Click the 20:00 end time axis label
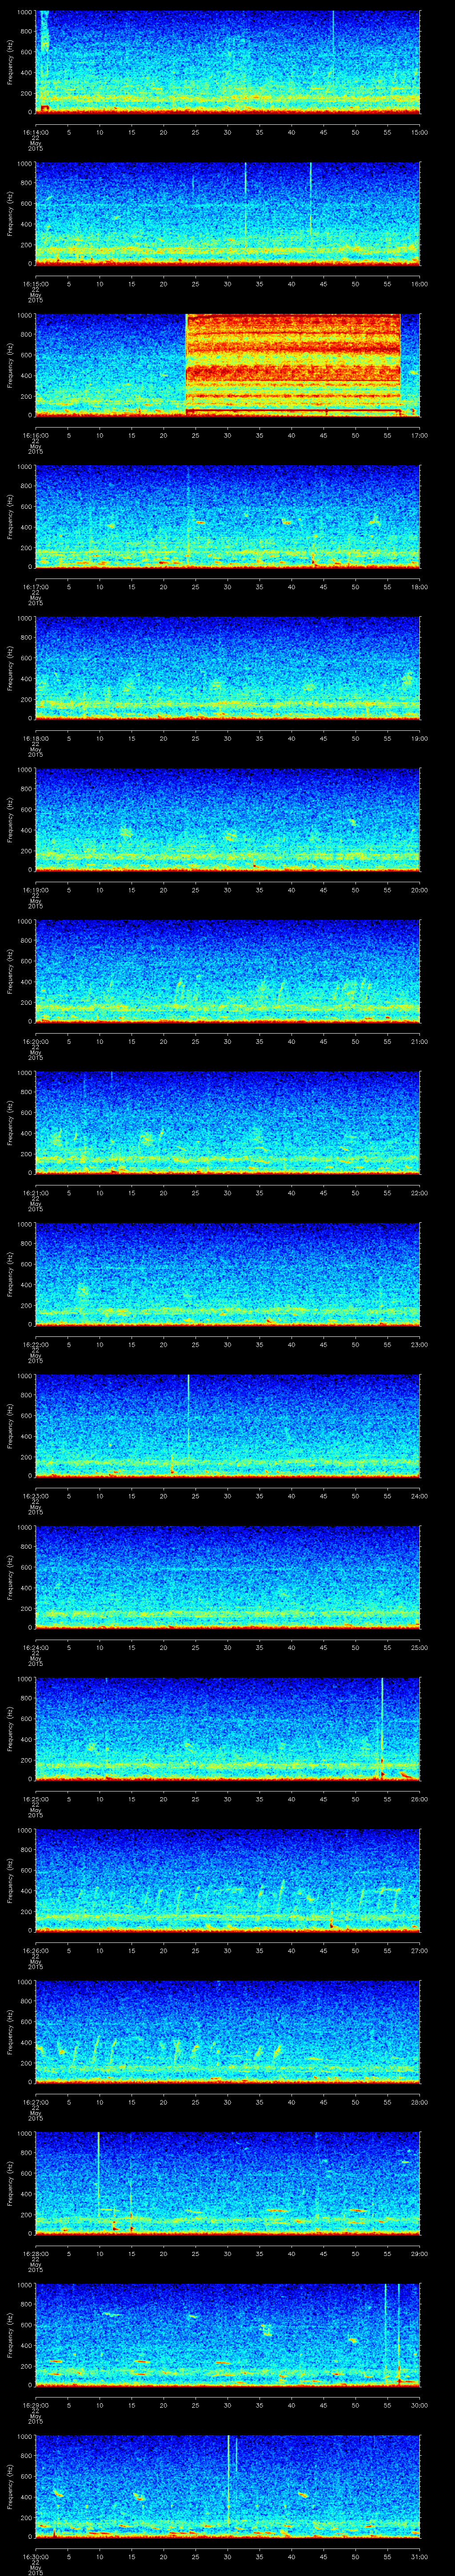 point(419,890)
